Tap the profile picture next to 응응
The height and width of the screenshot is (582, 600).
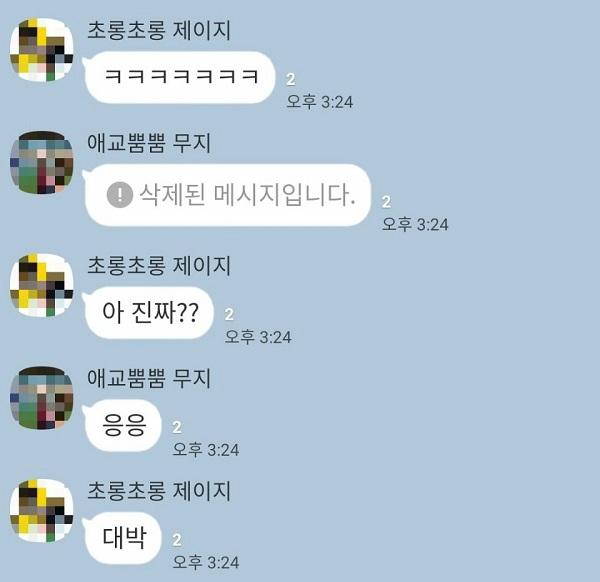[x=42, y=398]
